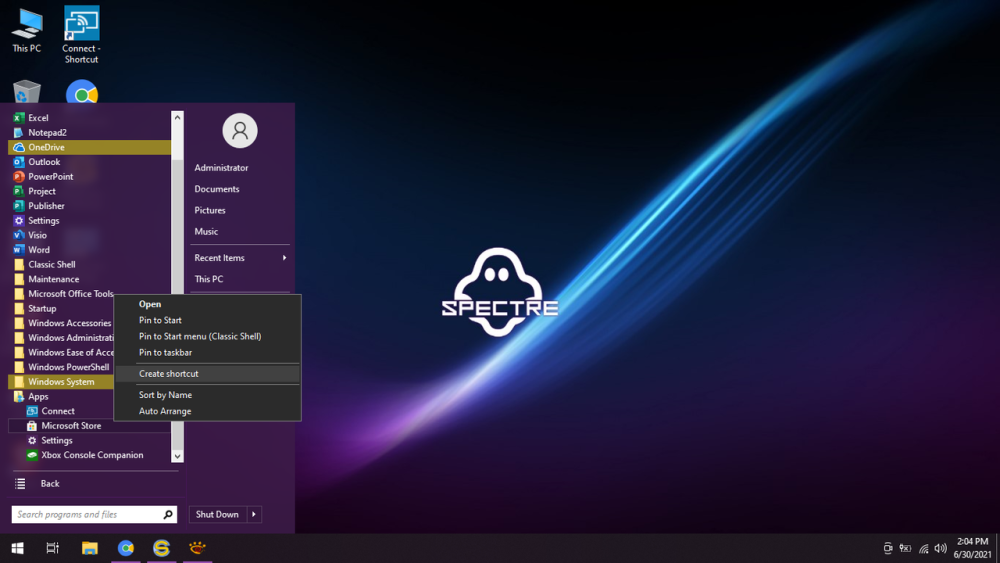Screen dimensions: 1000x563
Task: Open Excel from the programs list
Action: pos(89,118)
